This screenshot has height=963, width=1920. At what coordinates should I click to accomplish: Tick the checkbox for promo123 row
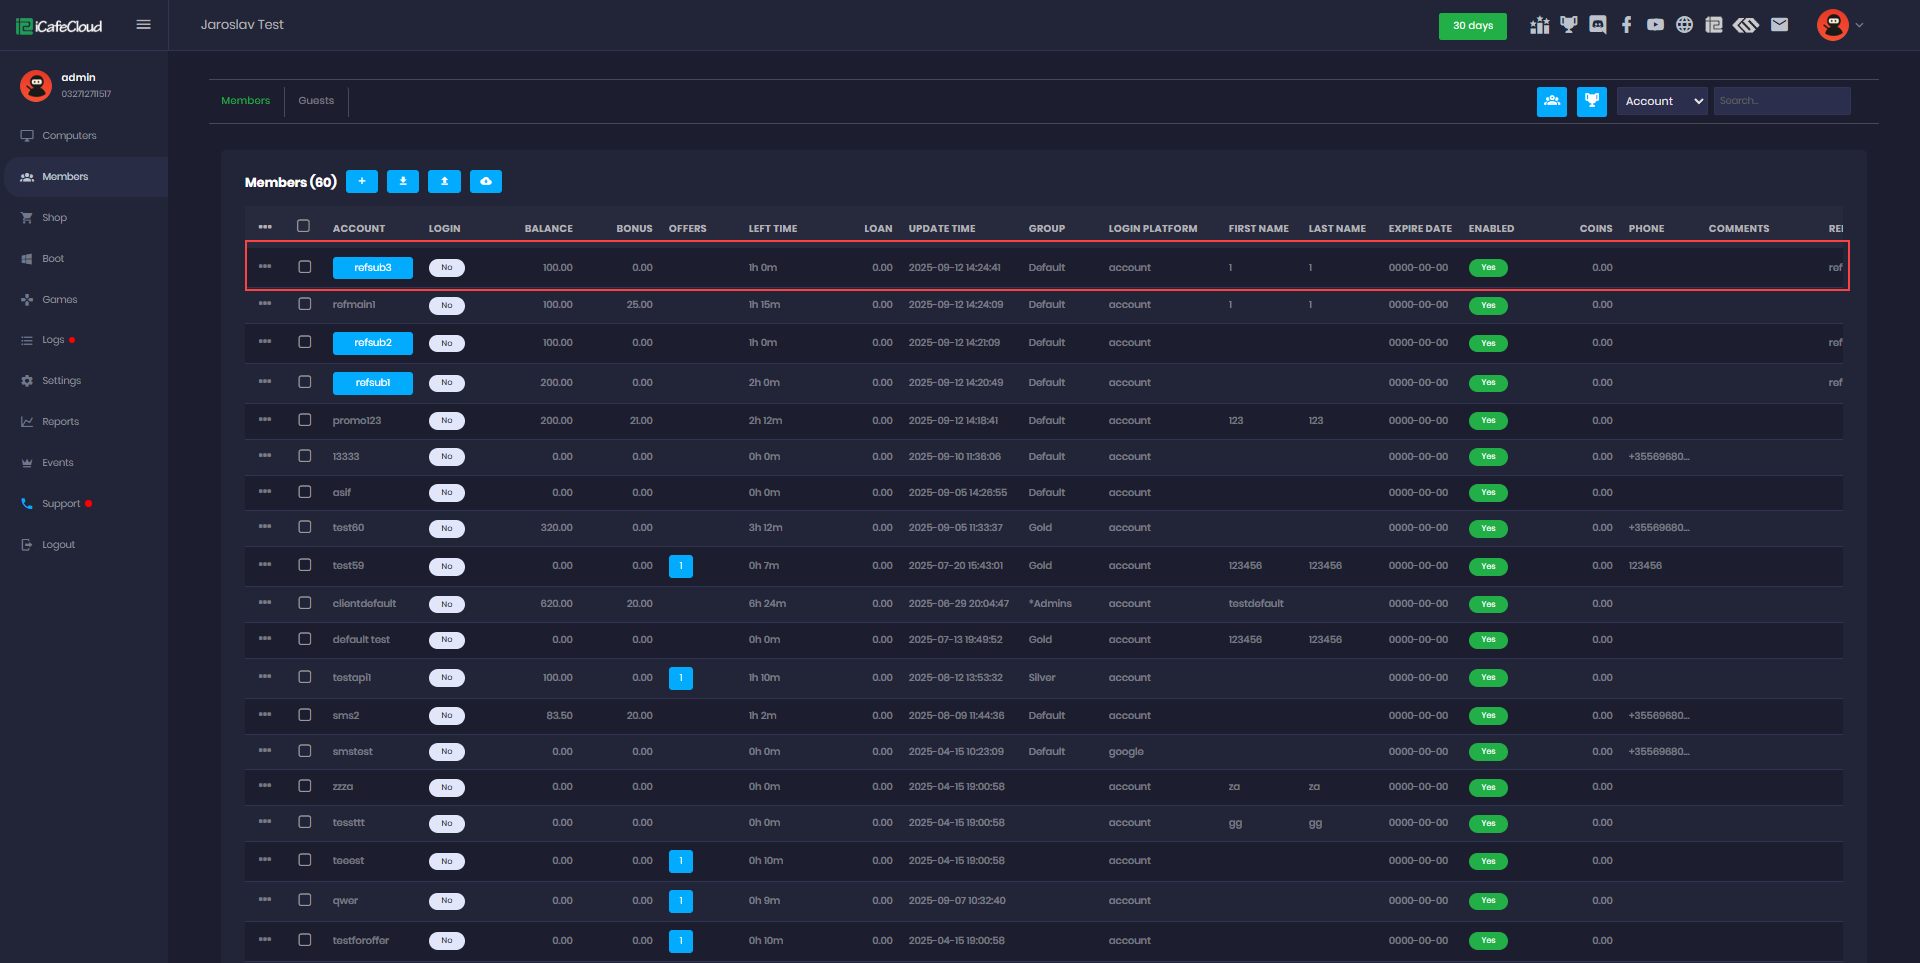305,420
